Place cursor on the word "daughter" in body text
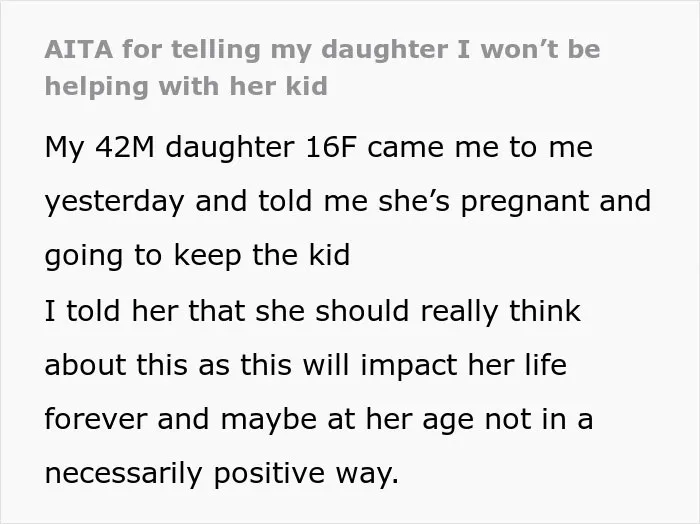 click(230, 147)
